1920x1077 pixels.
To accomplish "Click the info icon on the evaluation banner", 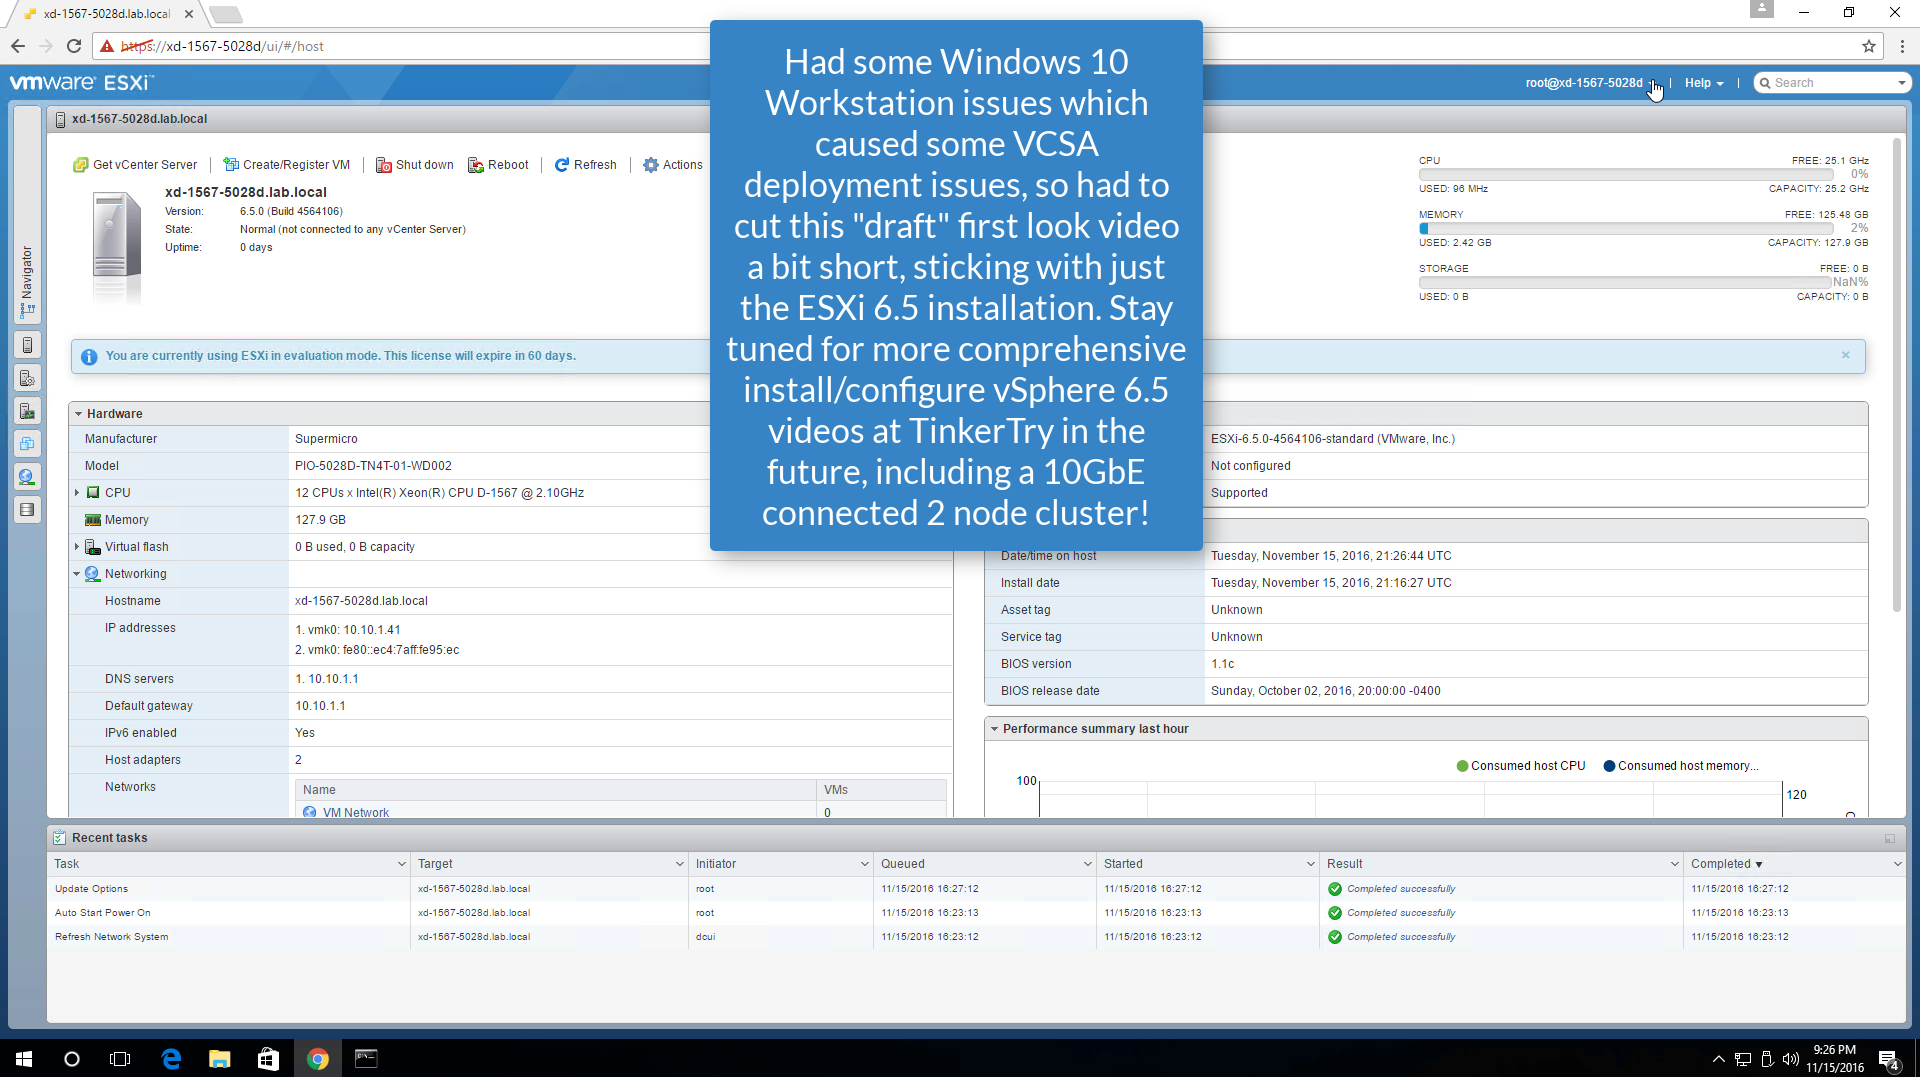I will [89, 356].
